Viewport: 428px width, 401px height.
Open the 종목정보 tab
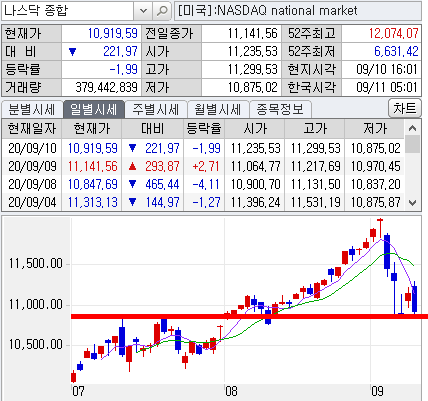tap(280, 109)
